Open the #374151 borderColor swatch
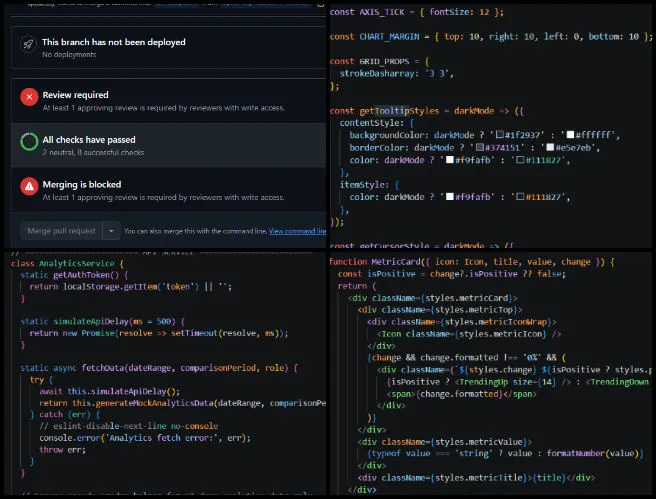The image size is (656, 499). coord(480,147)
